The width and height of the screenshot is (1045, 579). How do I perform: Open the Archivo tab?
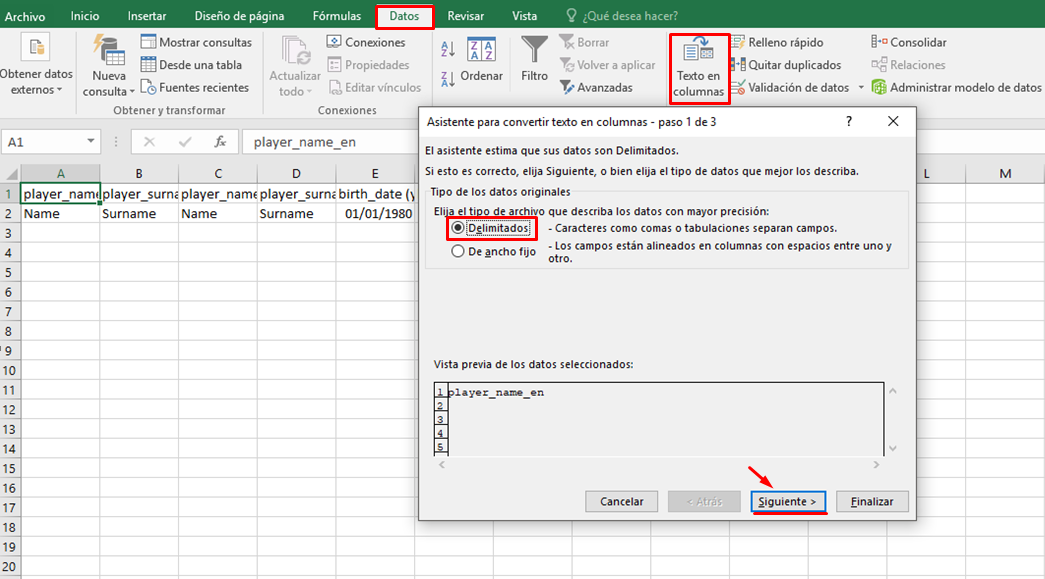point(25,16)
